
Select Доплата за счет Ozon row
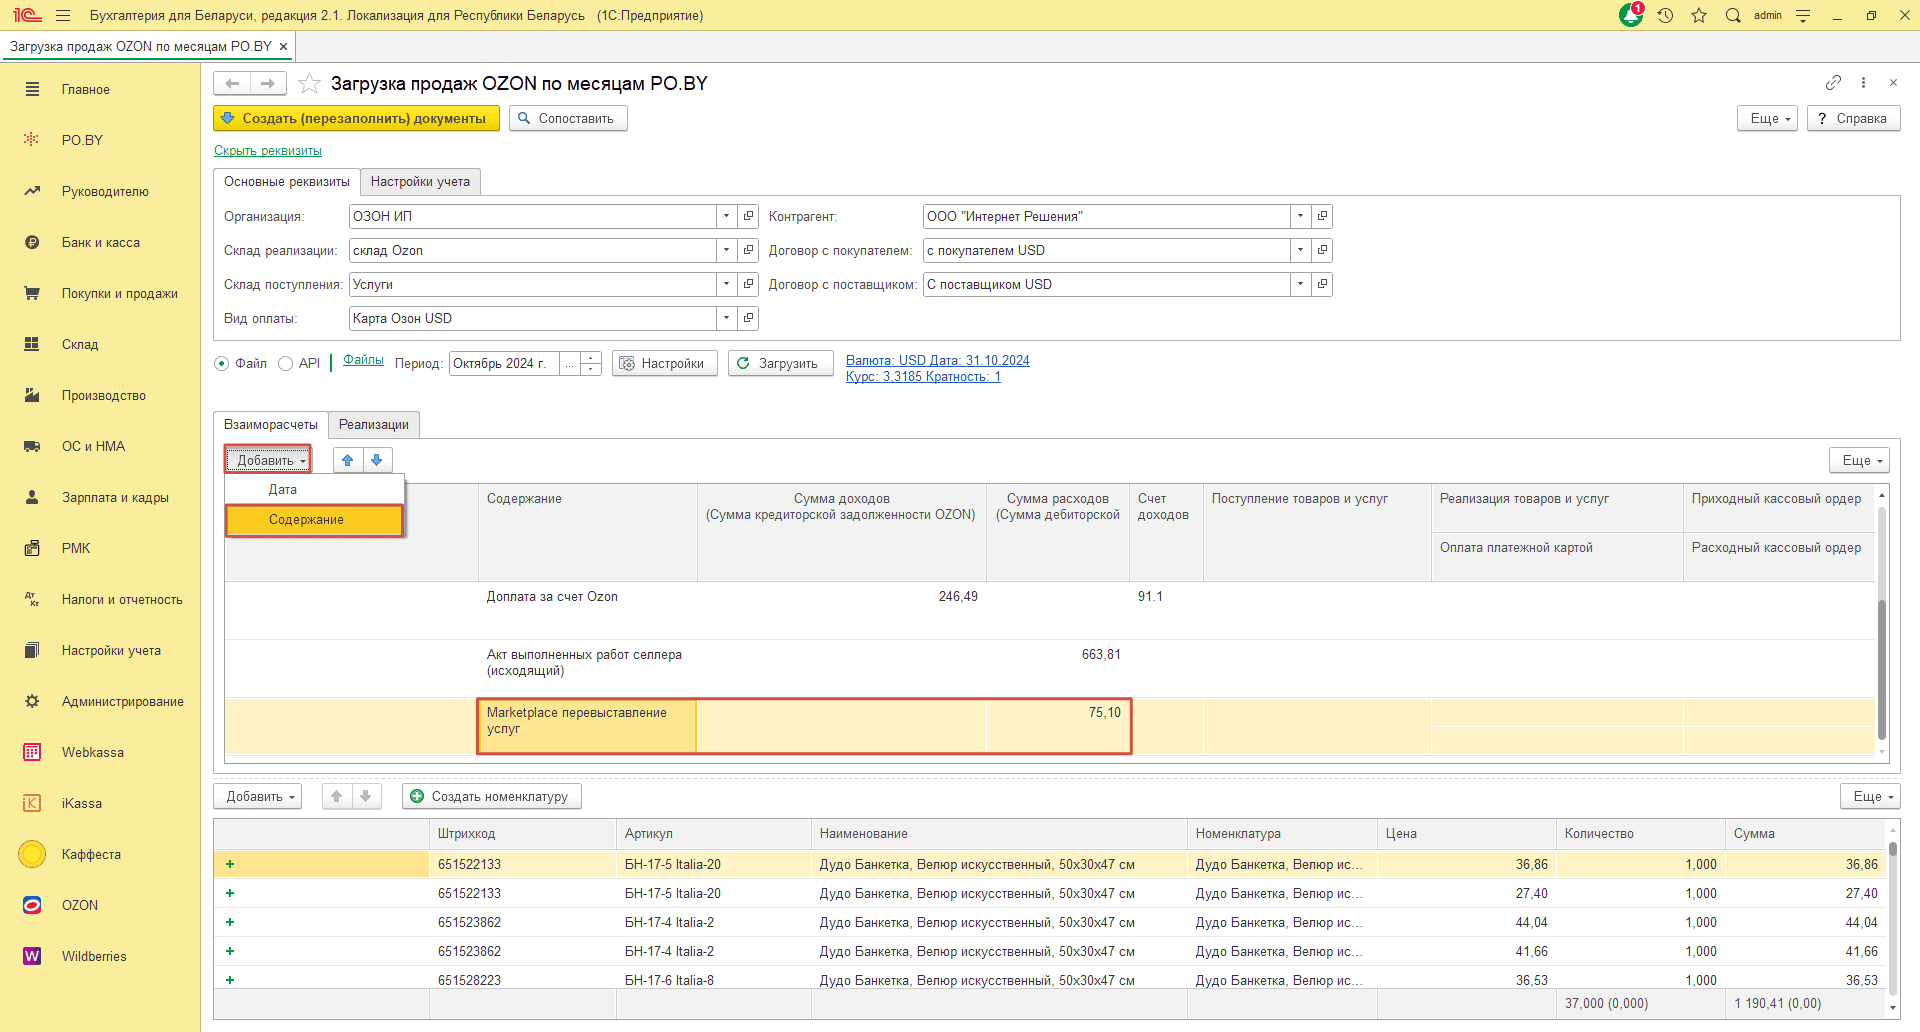1049,610
